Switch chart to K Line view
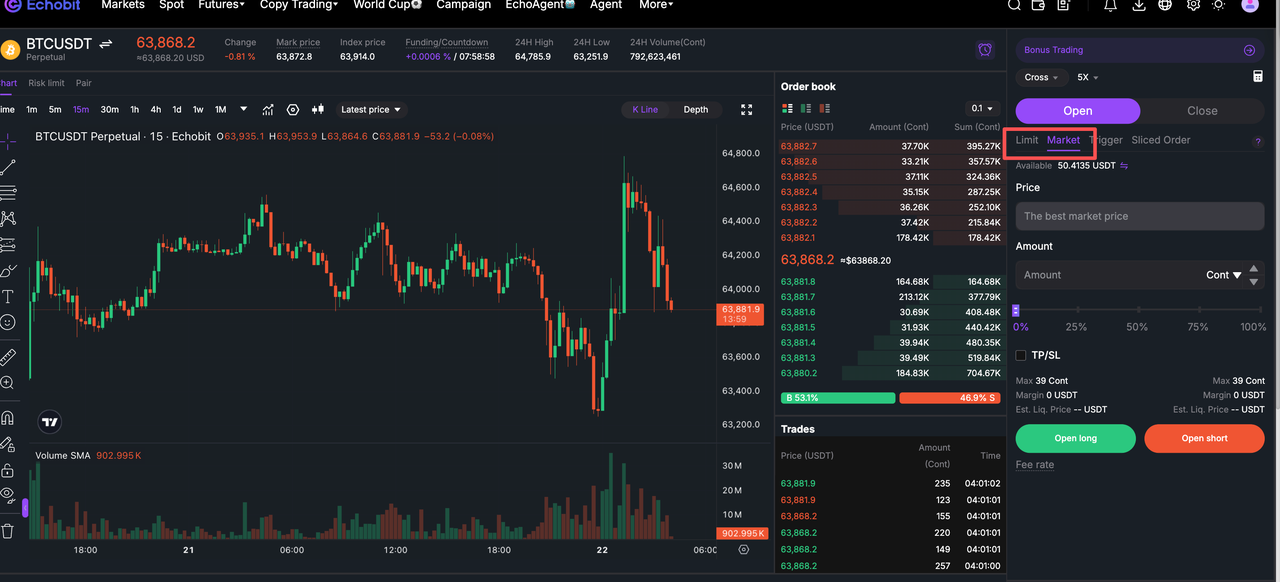Viewport: 1280px width, 582px height. pos(646,110)
